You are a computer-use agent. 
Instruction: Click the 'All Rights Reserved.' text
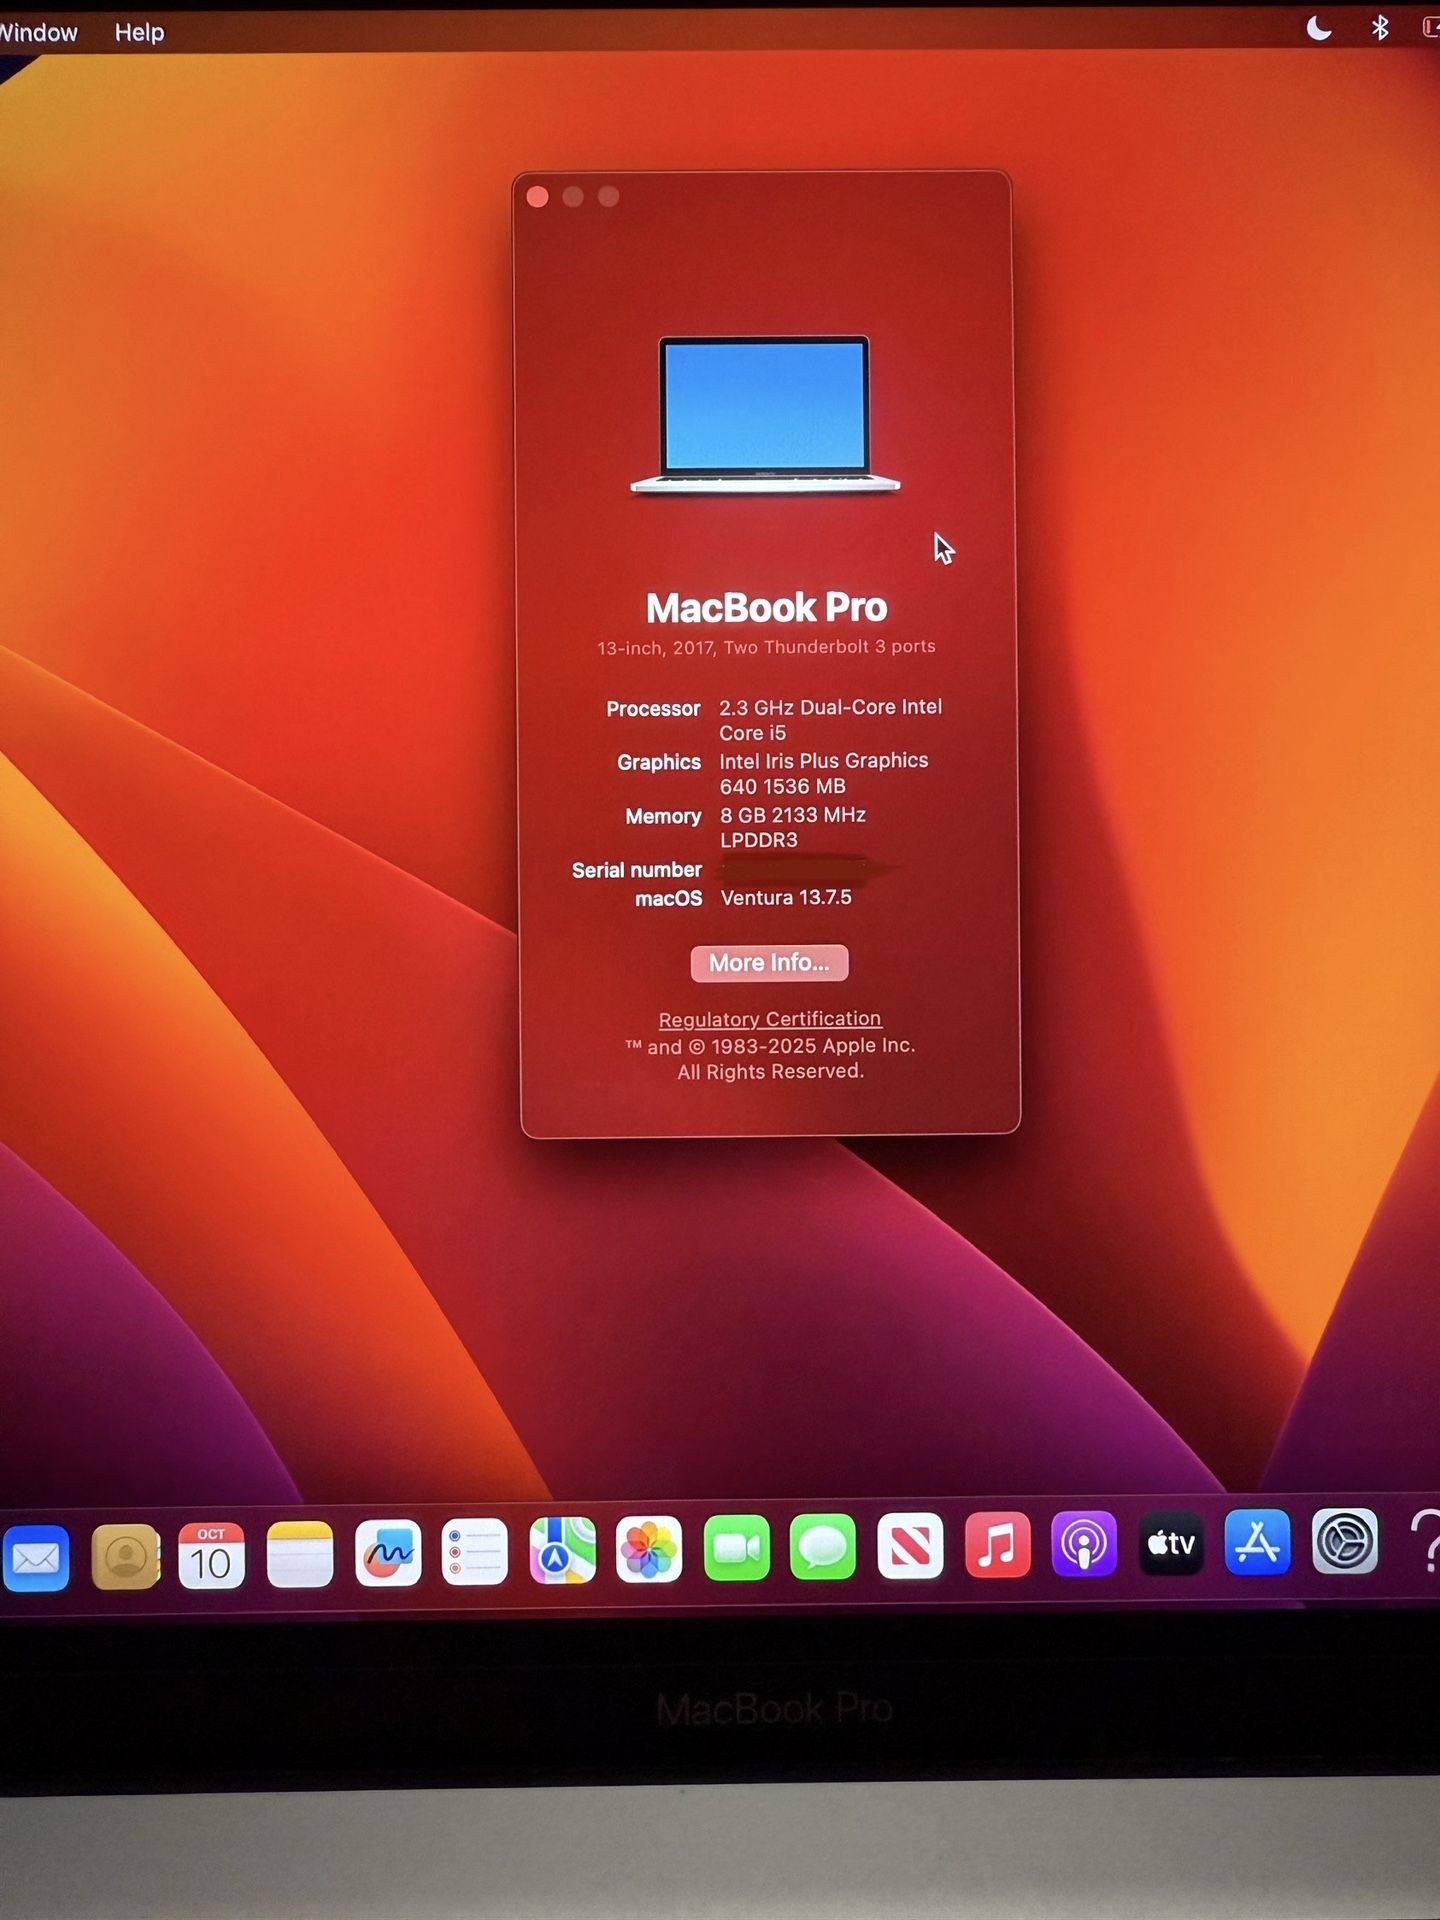[x=770, y=1072]
